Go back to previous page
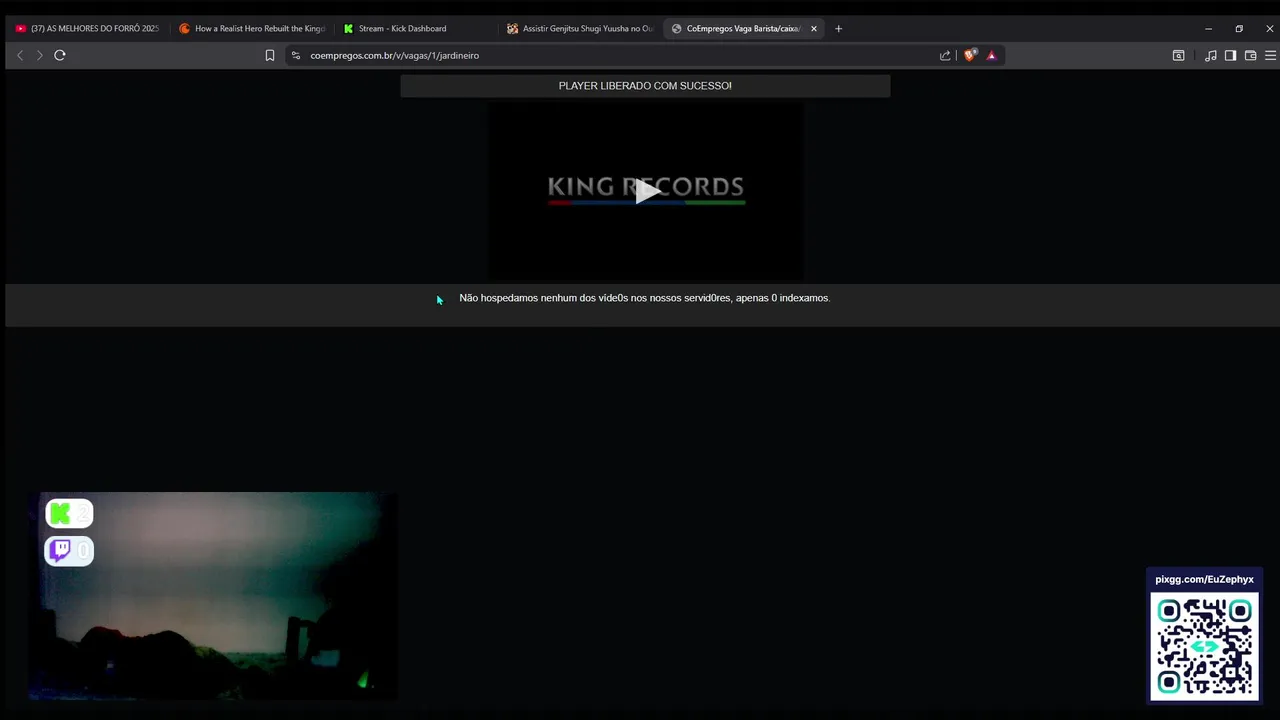This screenshot has height=720, width=1280. 20,55
